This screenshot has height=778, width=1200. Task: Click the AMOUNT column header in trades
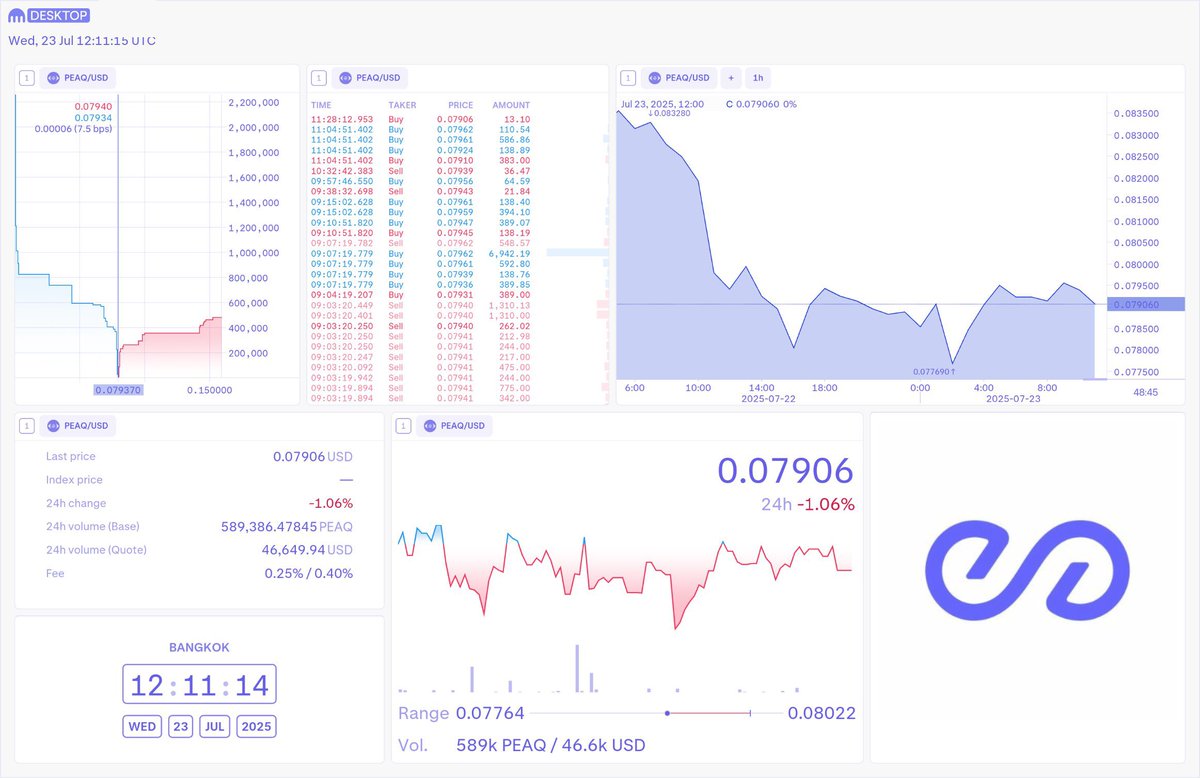[x=511, y=105]
